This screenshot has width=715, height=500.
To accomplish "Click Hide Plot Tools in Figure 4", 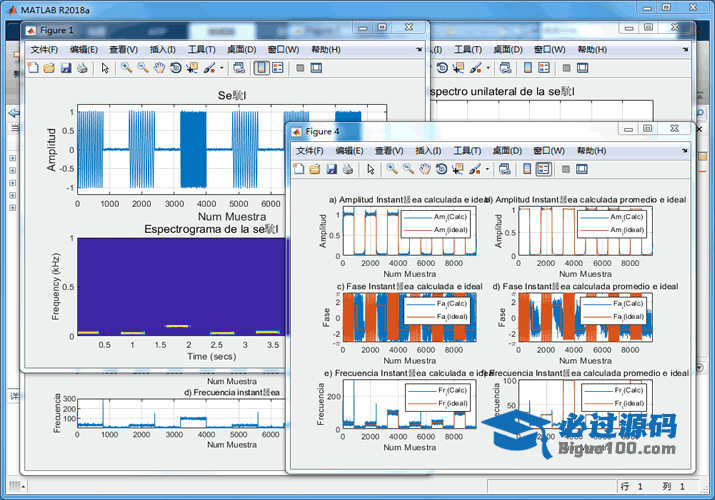I will (x=566, y=170).
